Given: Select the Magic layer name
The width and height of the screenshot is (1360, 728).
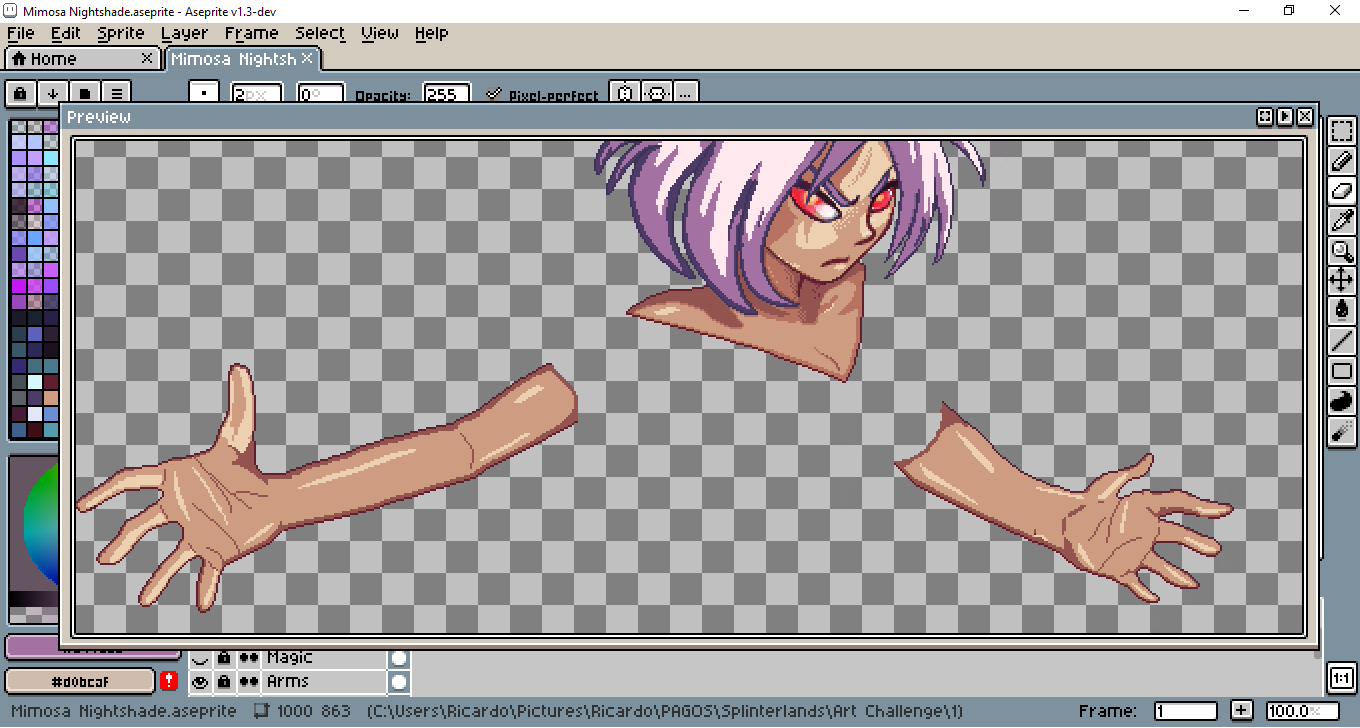Looking at the screenshot, I should 324,658.
